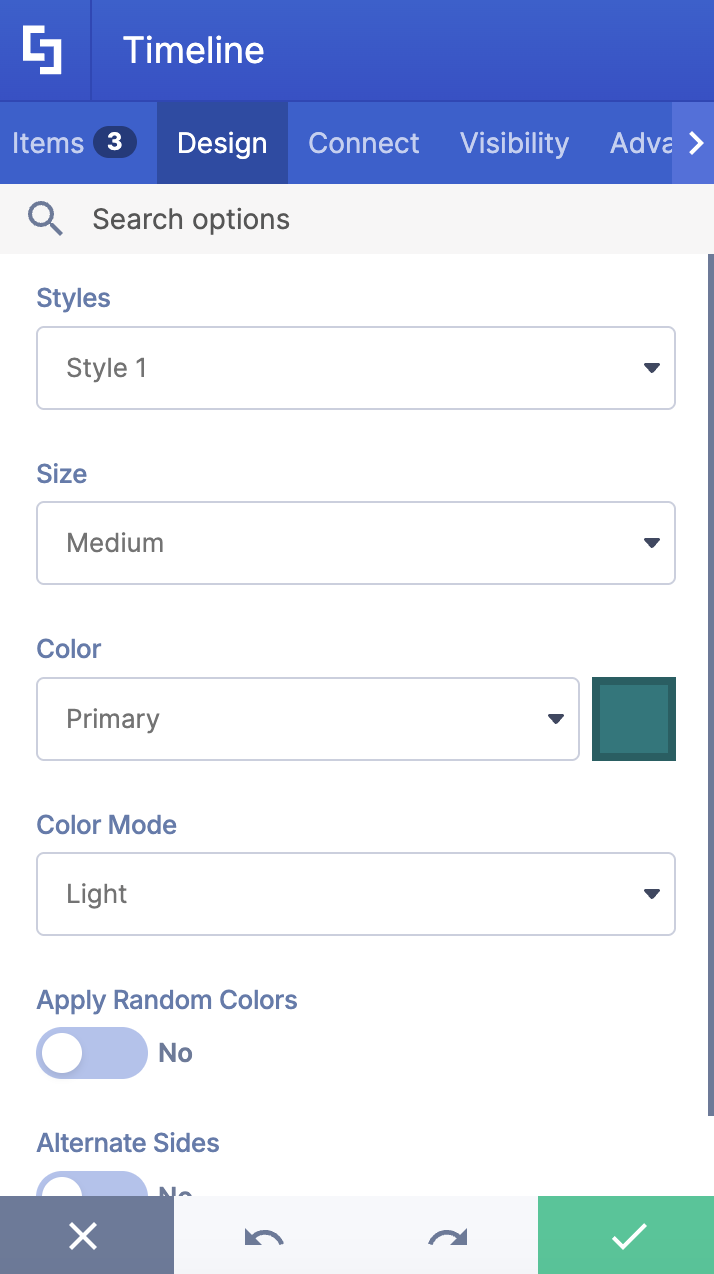Click the Elfsight logo icon
The image size is (714, 1274).
(x=44, y=49)
